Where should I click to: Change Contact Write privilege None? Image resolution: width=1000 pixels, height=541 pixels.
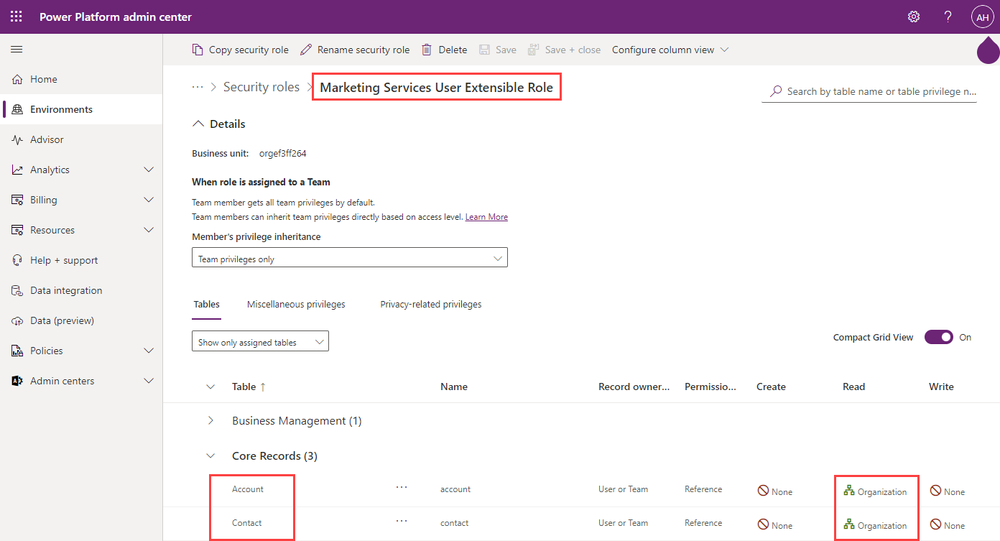click(x=947, y=525)
